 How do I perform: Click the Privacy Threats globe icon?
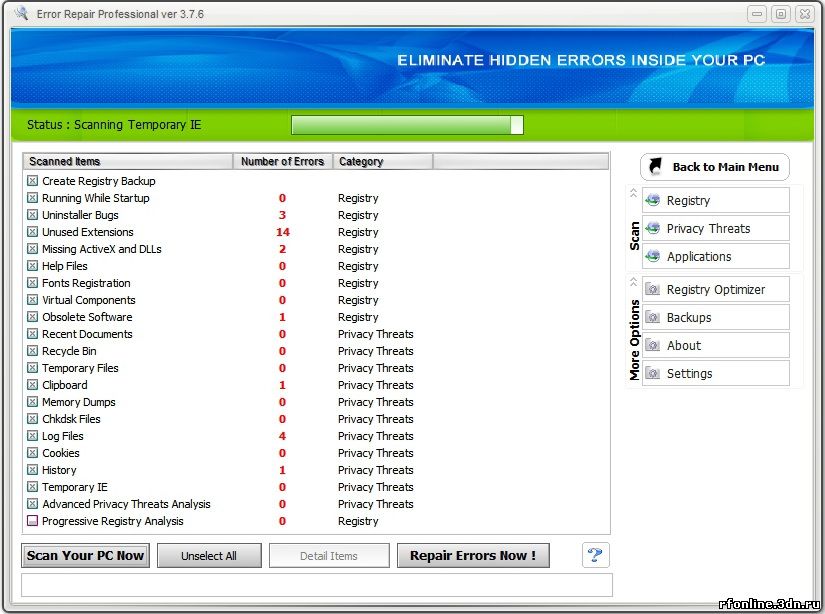tap(653, 228)
